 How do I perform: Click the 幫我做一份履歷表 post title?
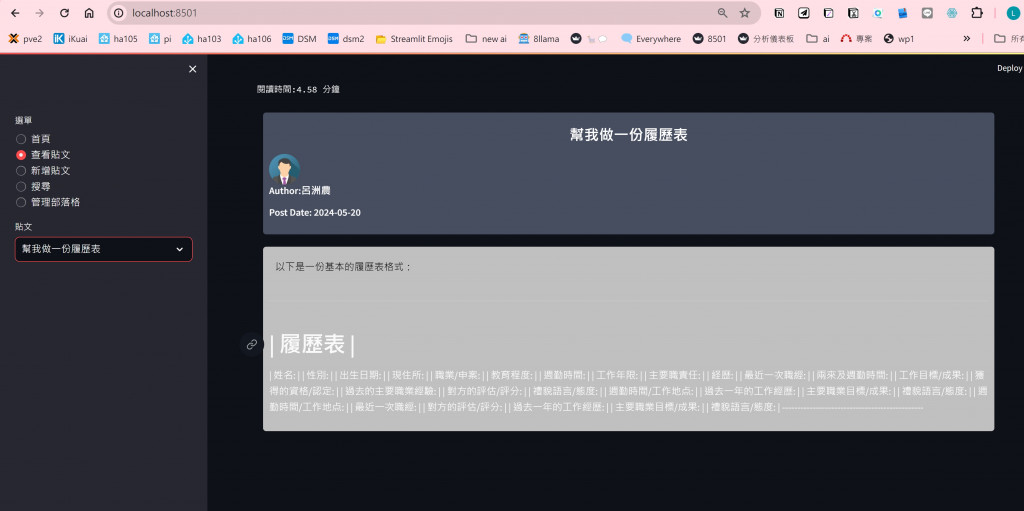628,135
